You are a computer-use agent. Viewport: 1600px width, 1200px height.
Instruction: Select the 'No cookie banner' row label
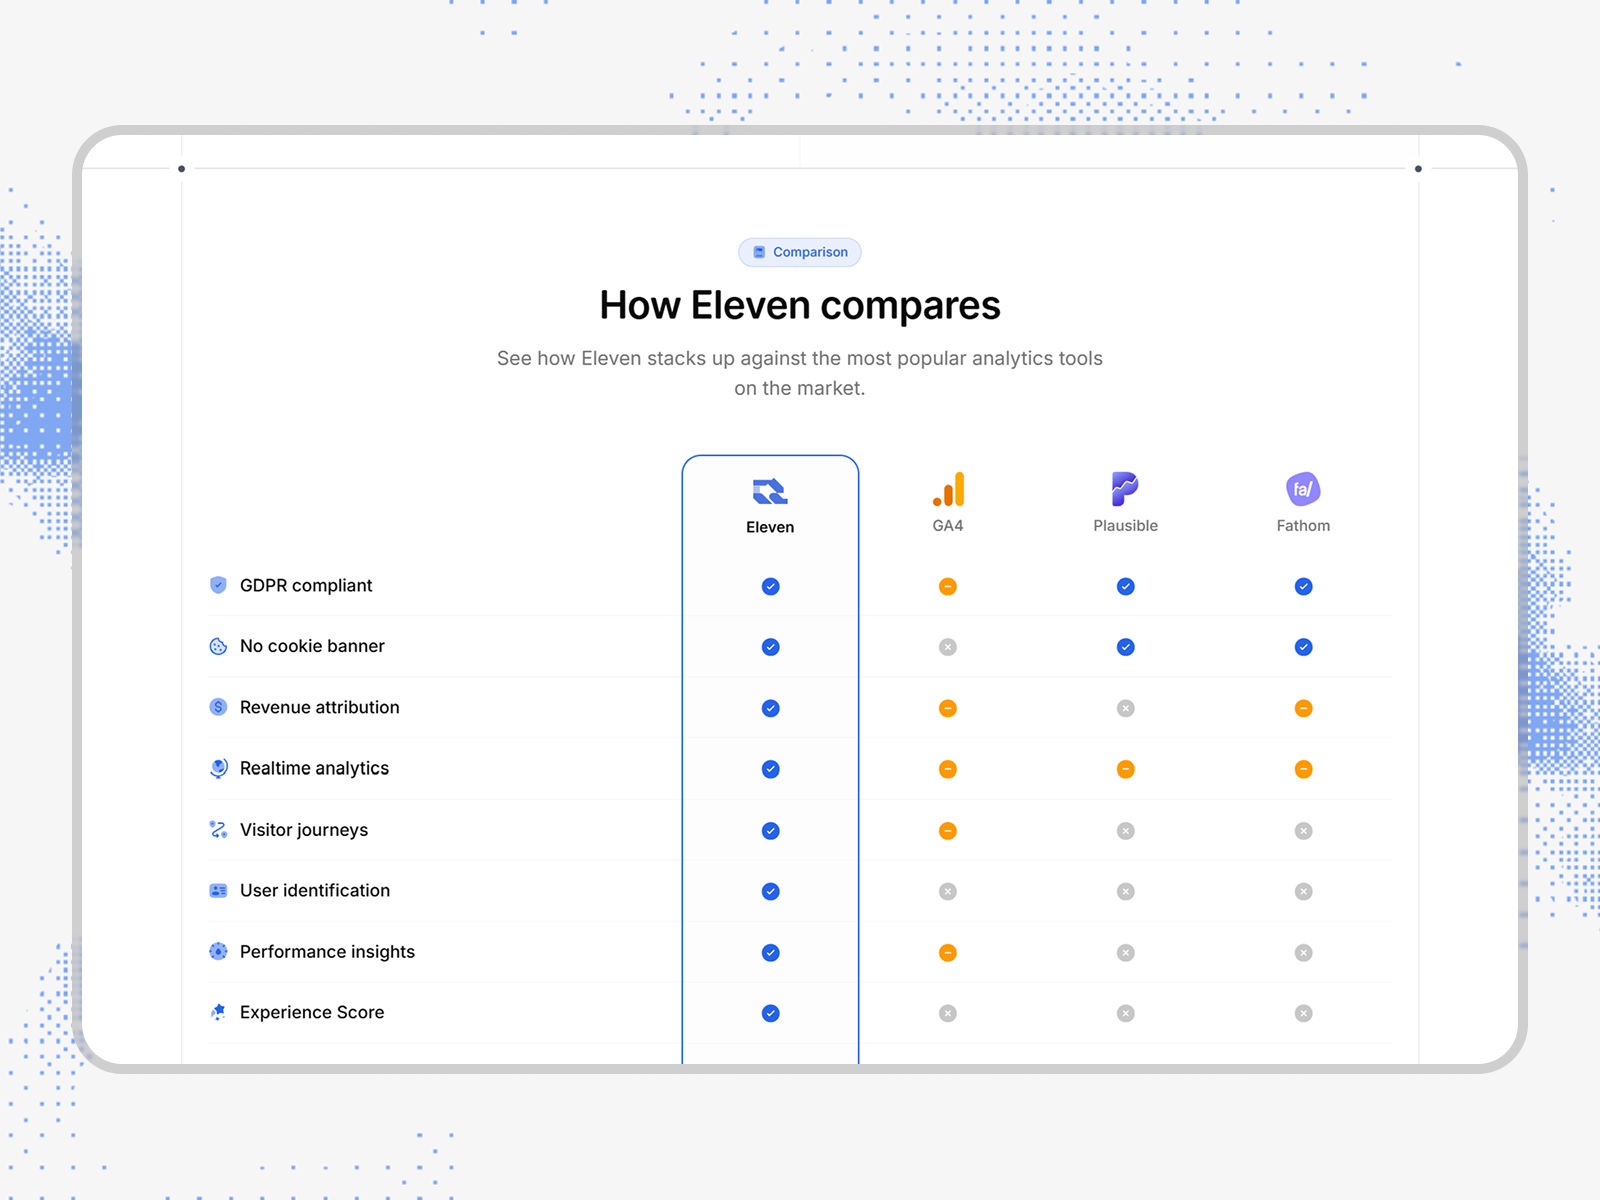pyautogui.click(x=312, y=646)
